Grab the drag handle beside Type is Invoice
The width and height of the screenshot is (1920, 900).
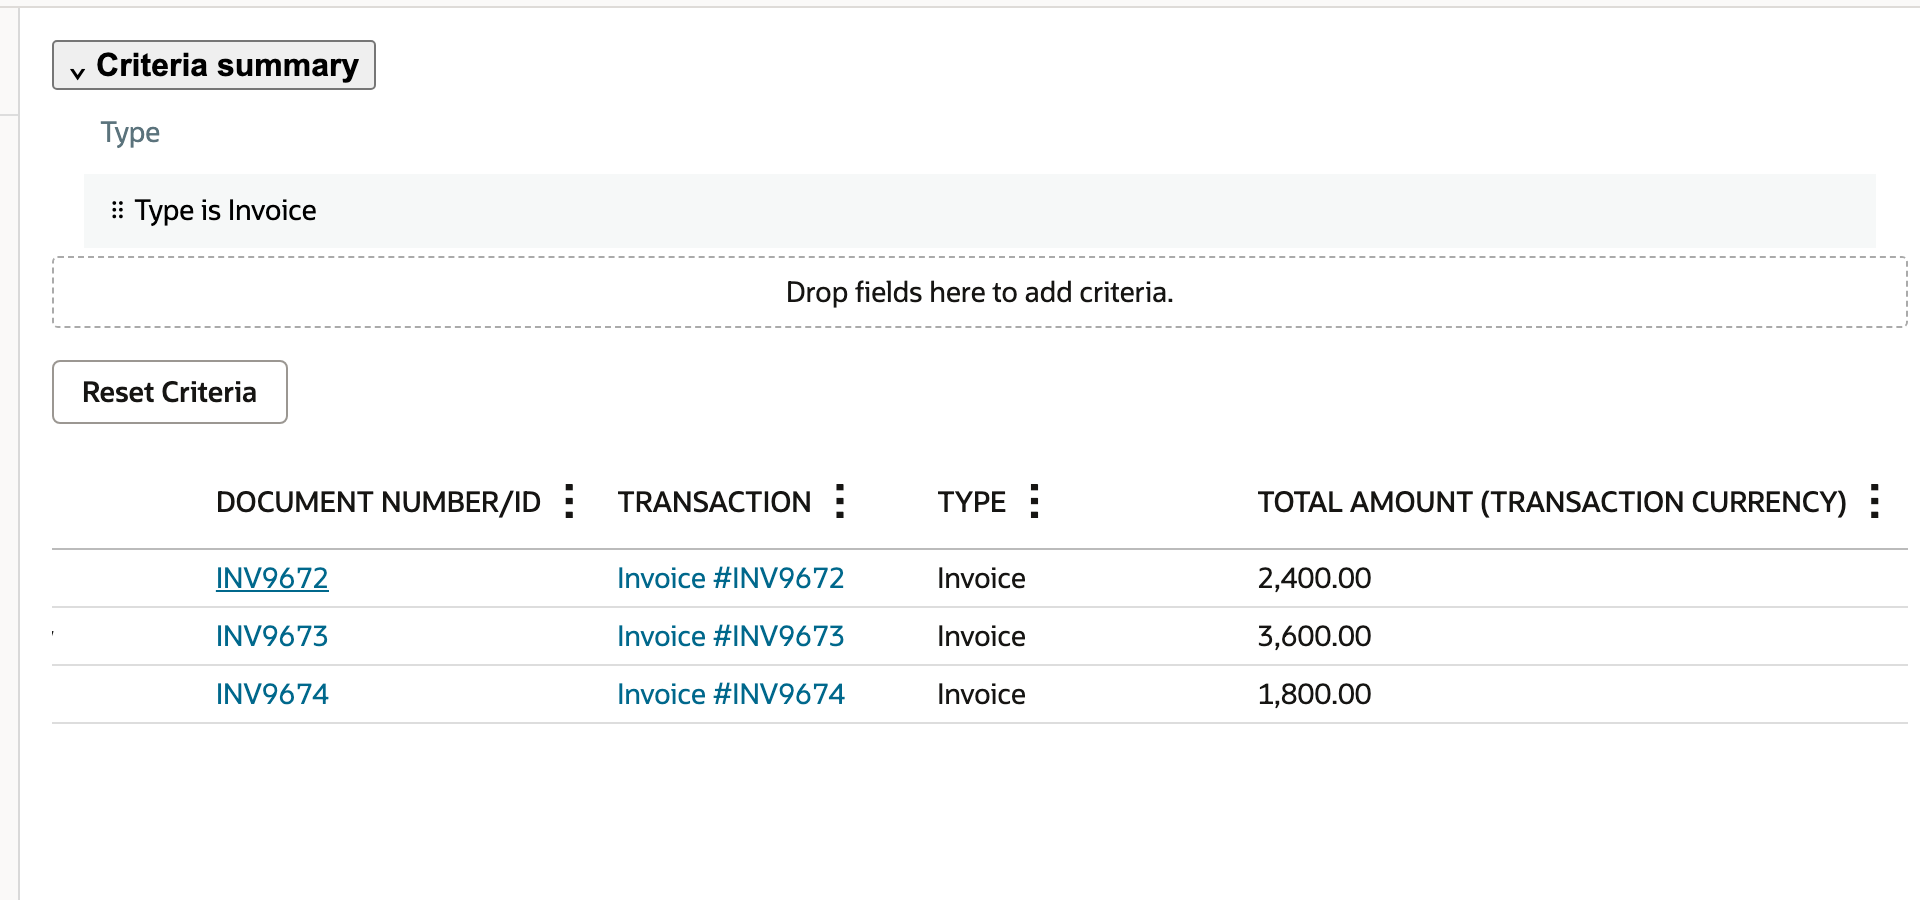coord(117,210)
